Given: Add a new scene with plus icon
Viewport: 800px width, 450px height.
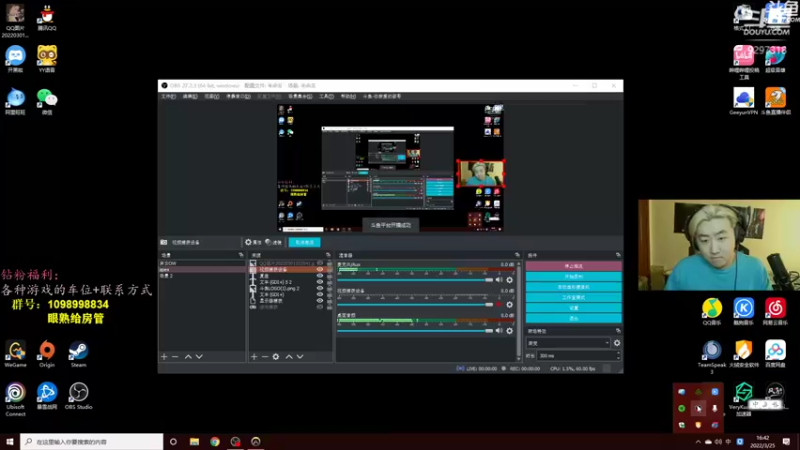Looking at the screenshot, I should pyautogui.click(x=164, y=357).
